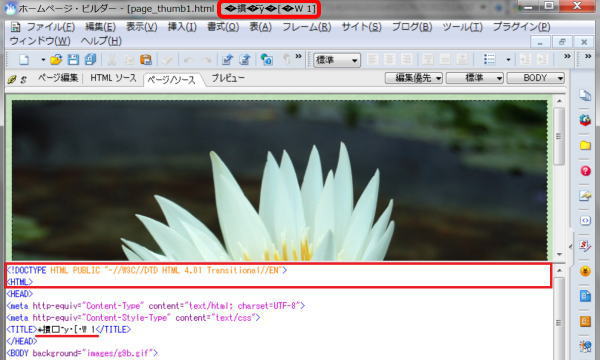Screen dimensions: 600x360
Task: Click the pencil icon left of page tabs
Action: 12,79
